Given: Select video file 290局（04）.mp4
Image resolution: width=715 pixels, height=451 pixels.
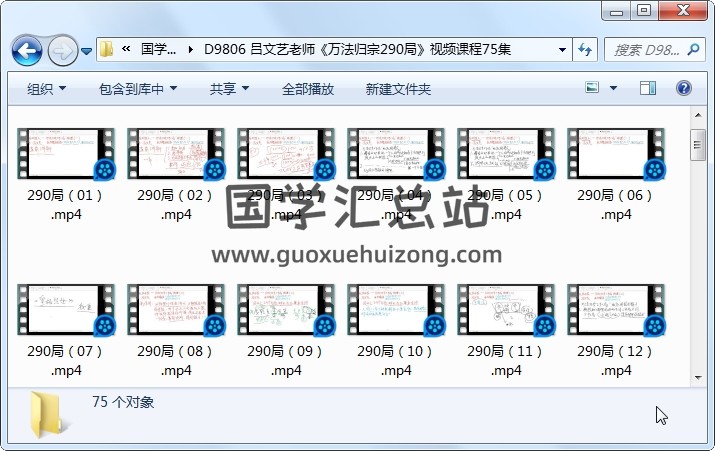Looking at the screenshot, I should [395, 175].
